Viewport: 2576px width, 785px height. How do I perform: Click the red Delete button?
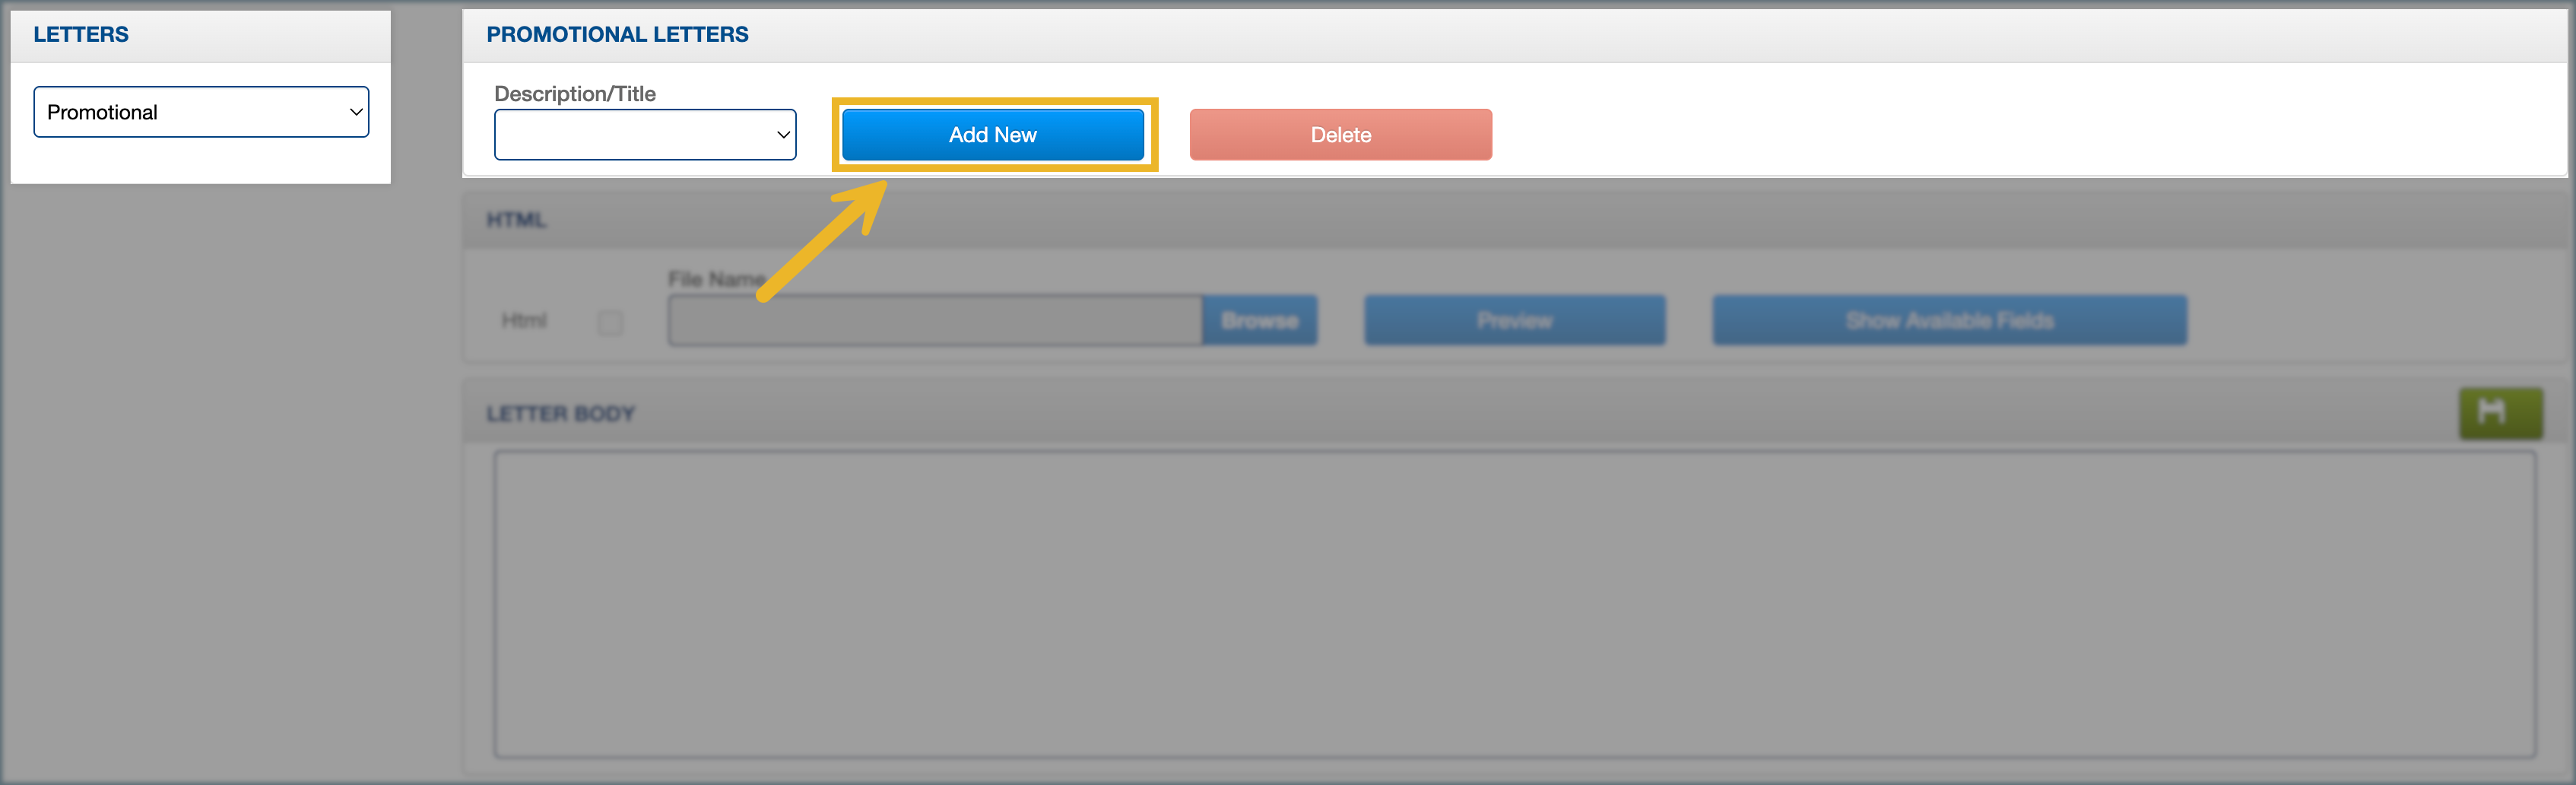1340,135
